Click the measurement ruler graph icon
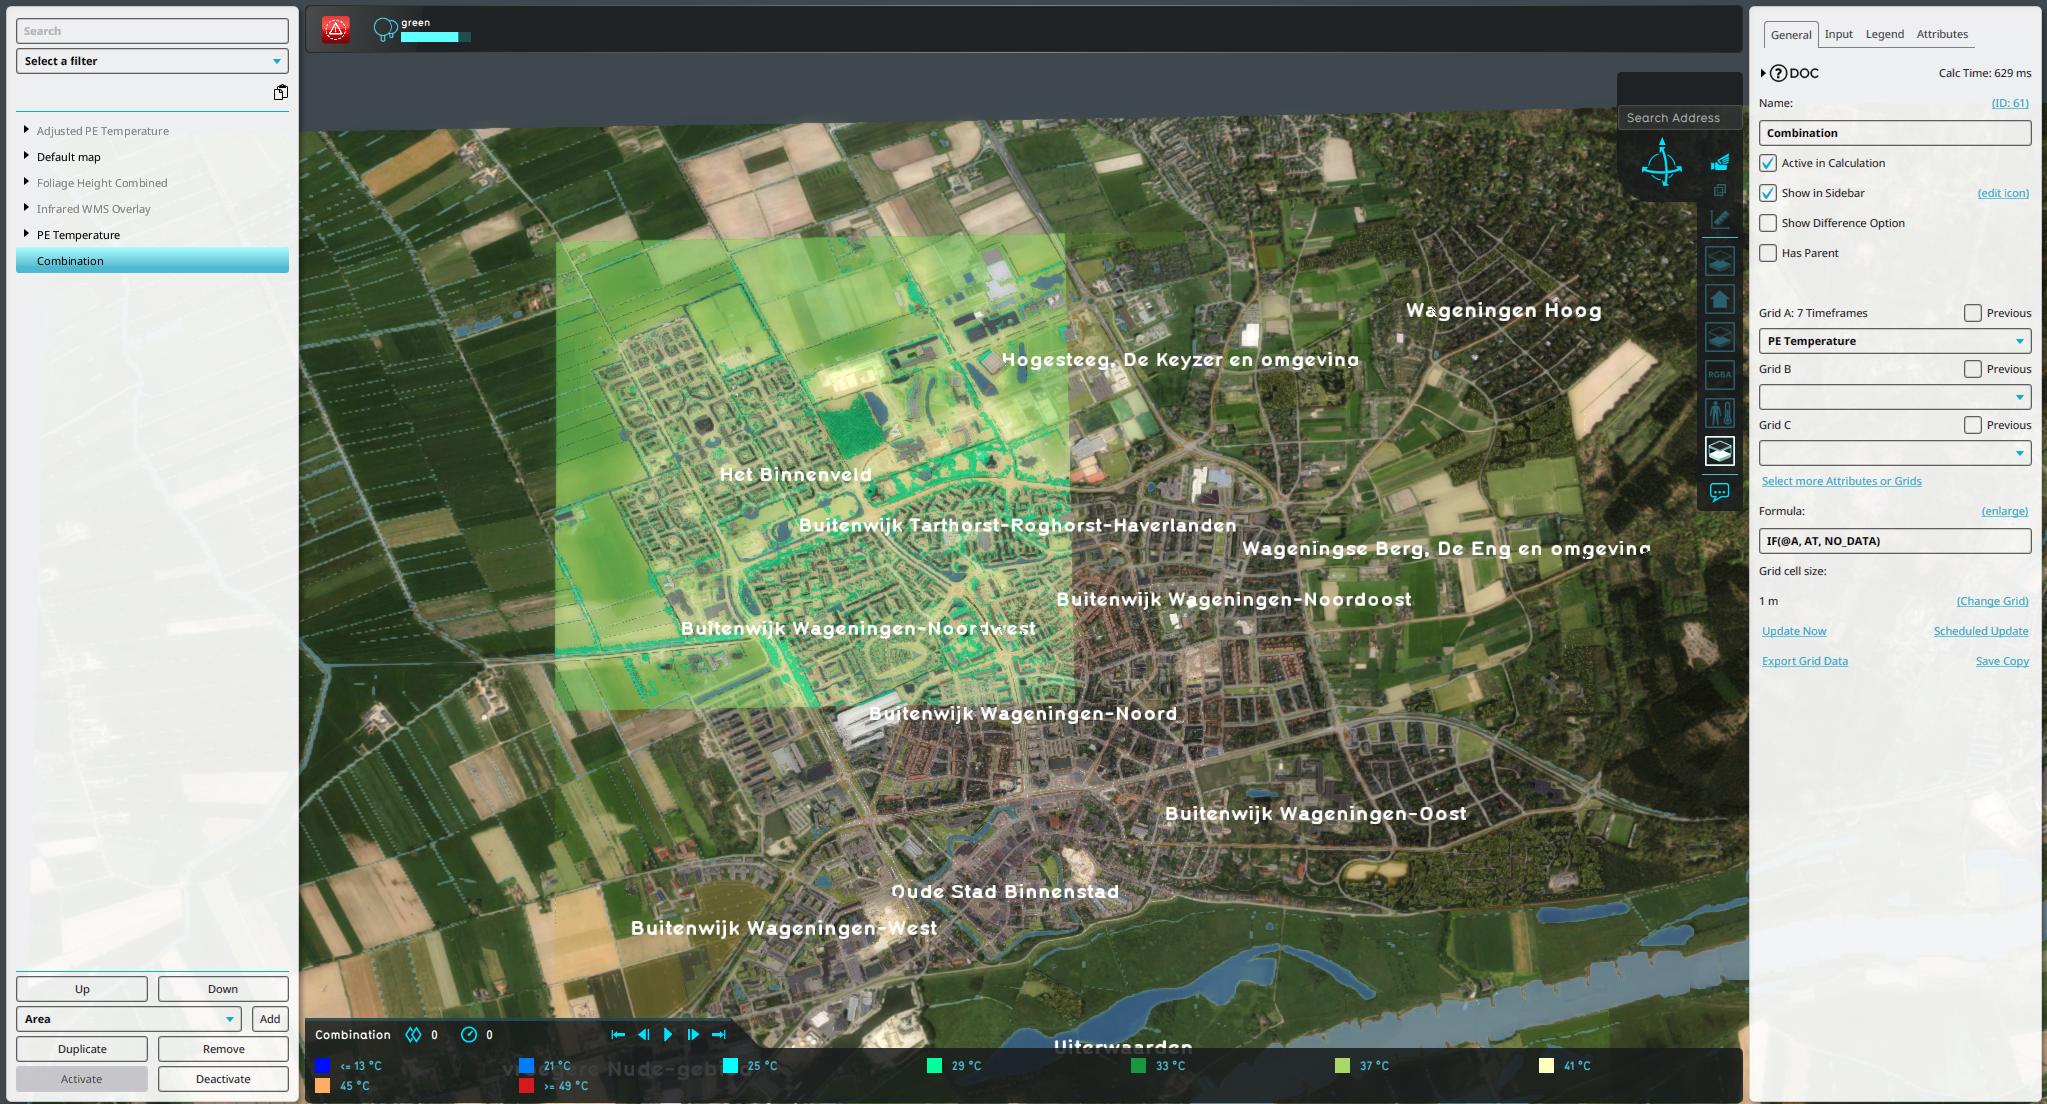The image size is (2047, 1104). coord(1719,220)
